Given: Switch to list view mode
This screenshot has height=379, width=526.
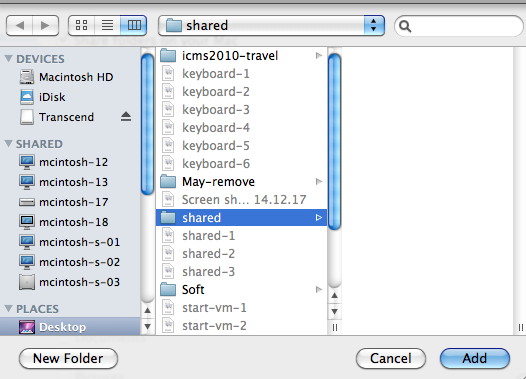Looking at the screenshot, I should [107, 25].
